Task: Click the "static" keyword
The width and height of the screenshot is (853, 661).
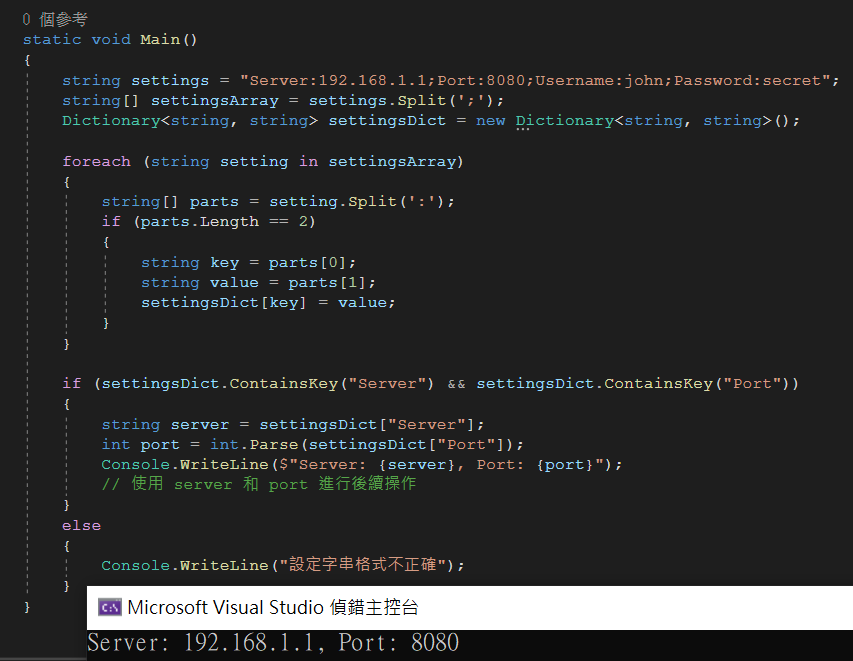Action: click(52, 40)
